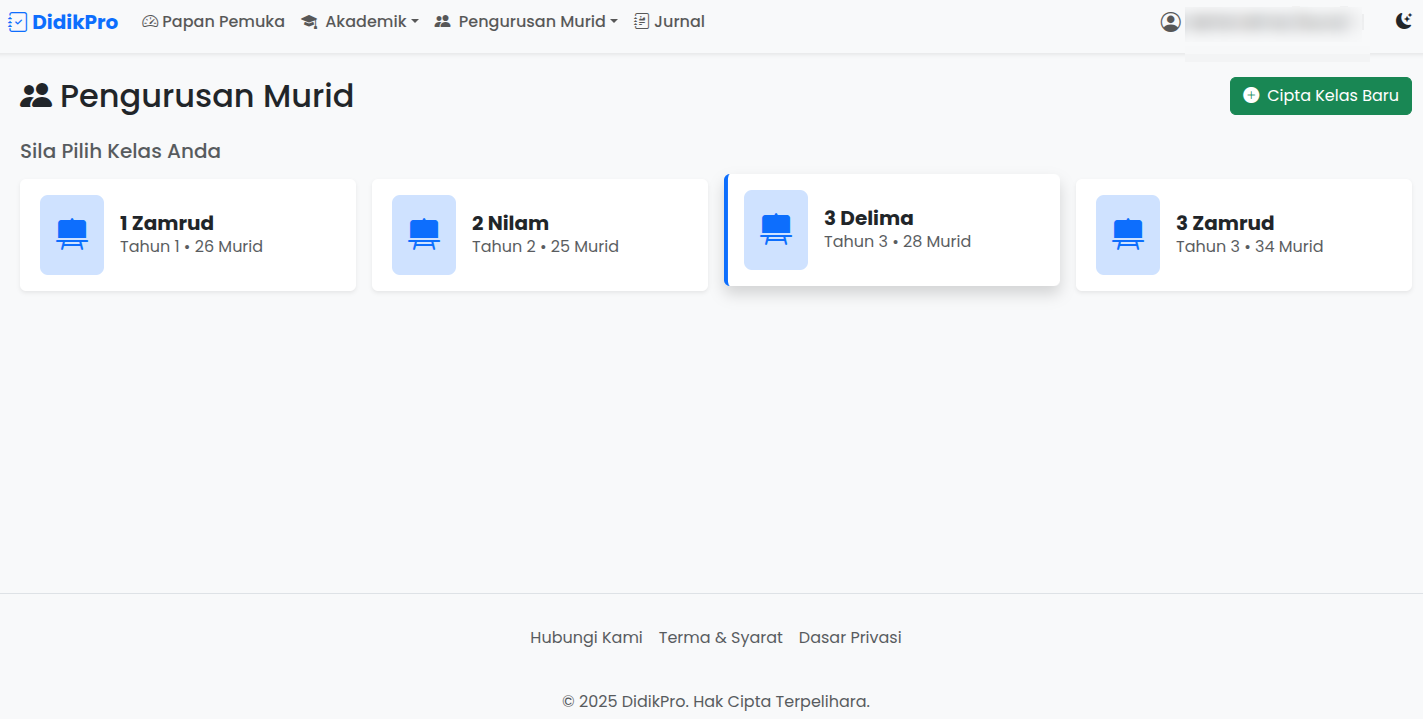Click the Cipta Kelas Baru button
Image resolution: width=1423 pixels, height=719 pixels.
[x=1320, y=95]
